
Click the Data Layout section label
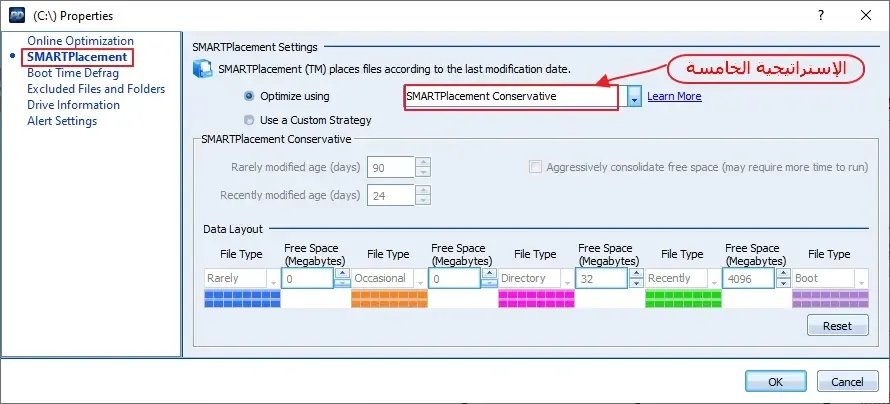pyautogui.click(x=233, y=229)
